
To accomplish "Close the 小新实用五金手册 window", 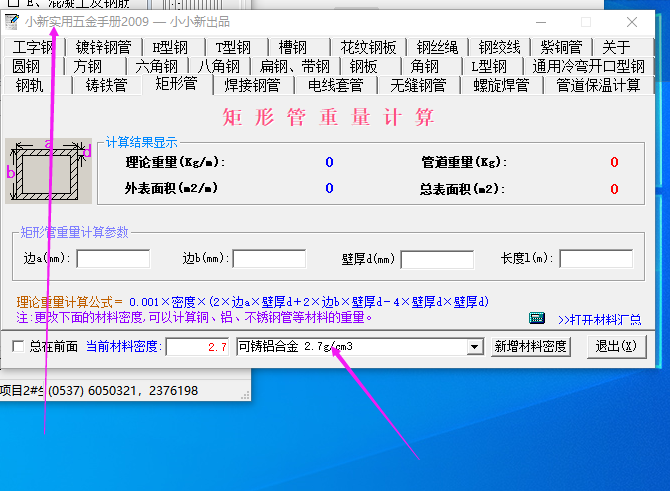I will 632,22.
